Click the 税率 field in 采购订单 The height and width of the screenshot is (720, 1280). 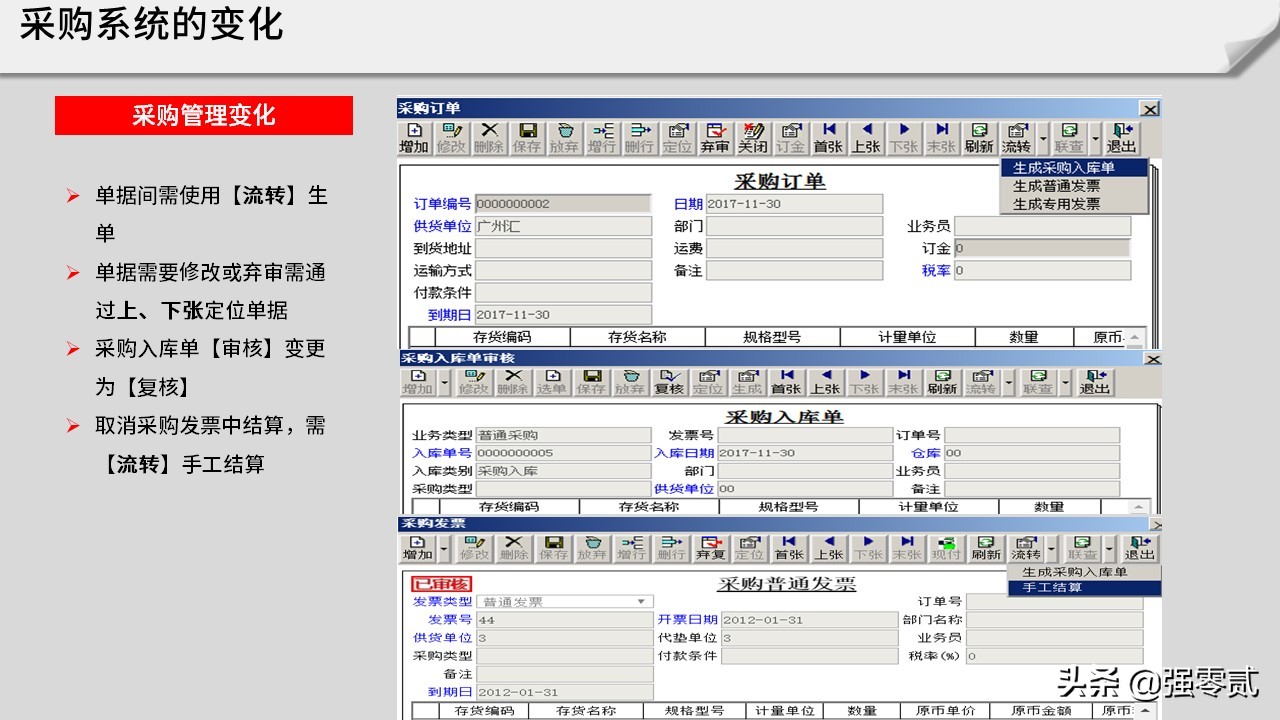coord(1042,270)
